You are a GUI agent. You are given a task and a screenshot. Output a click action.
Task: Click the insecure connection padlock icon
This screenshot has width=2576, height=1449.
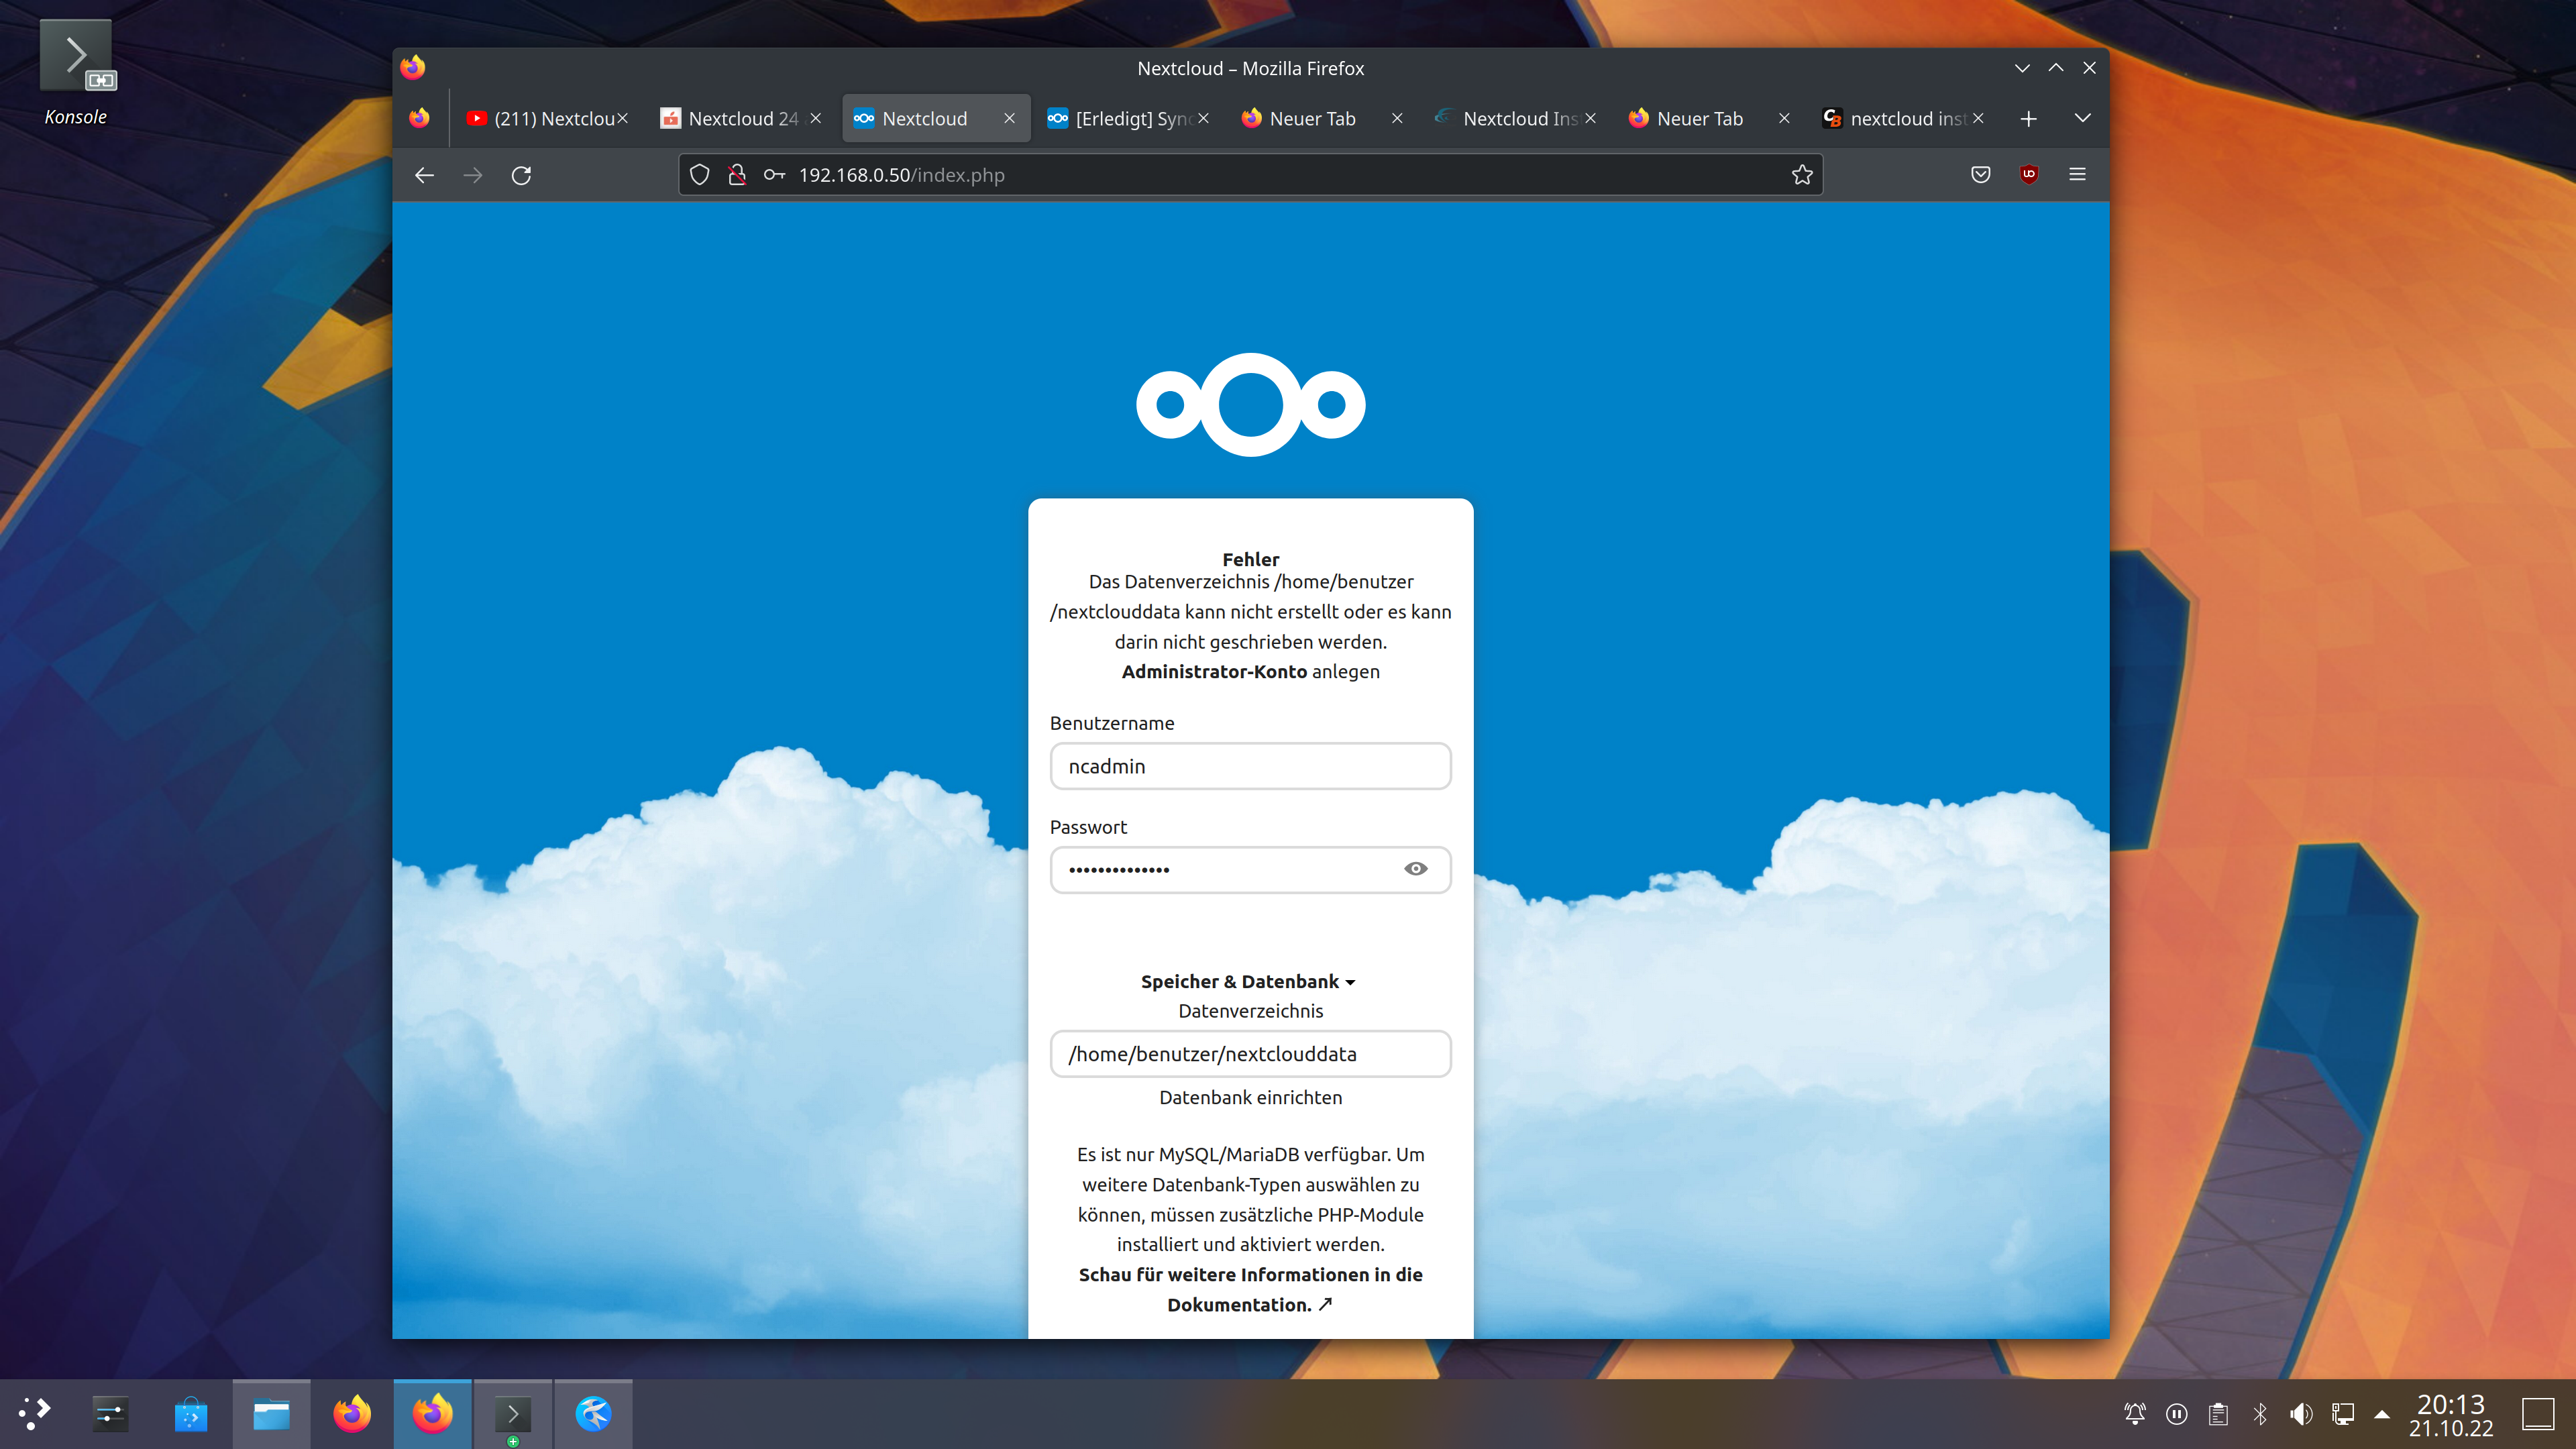[737, 175]
